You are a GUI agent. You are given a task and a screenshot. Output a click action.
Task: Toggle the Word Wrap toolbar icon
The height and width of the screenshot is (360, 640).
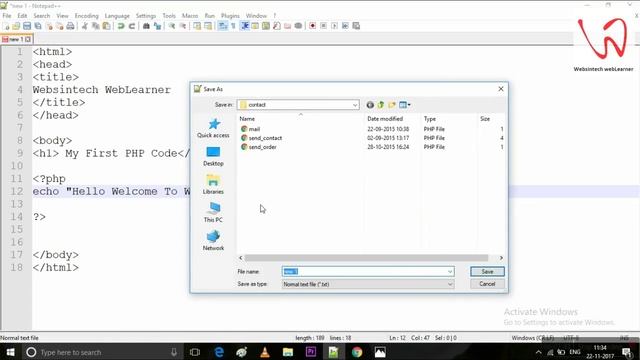click(x=223, y=26)
